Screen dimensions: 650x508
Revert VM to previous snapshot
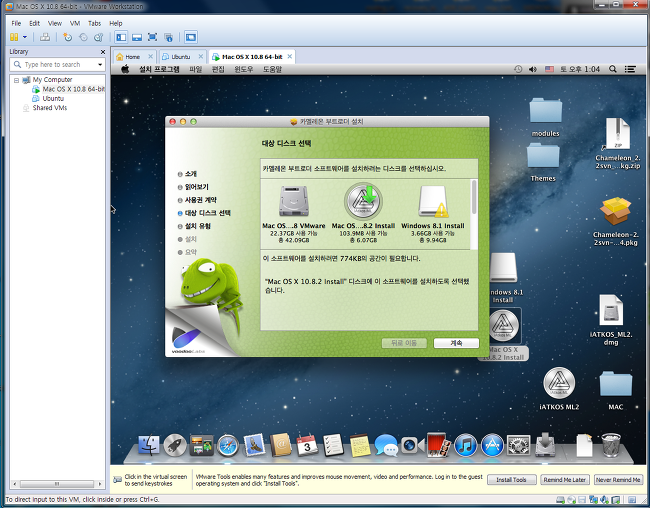(x=83, y=37)
